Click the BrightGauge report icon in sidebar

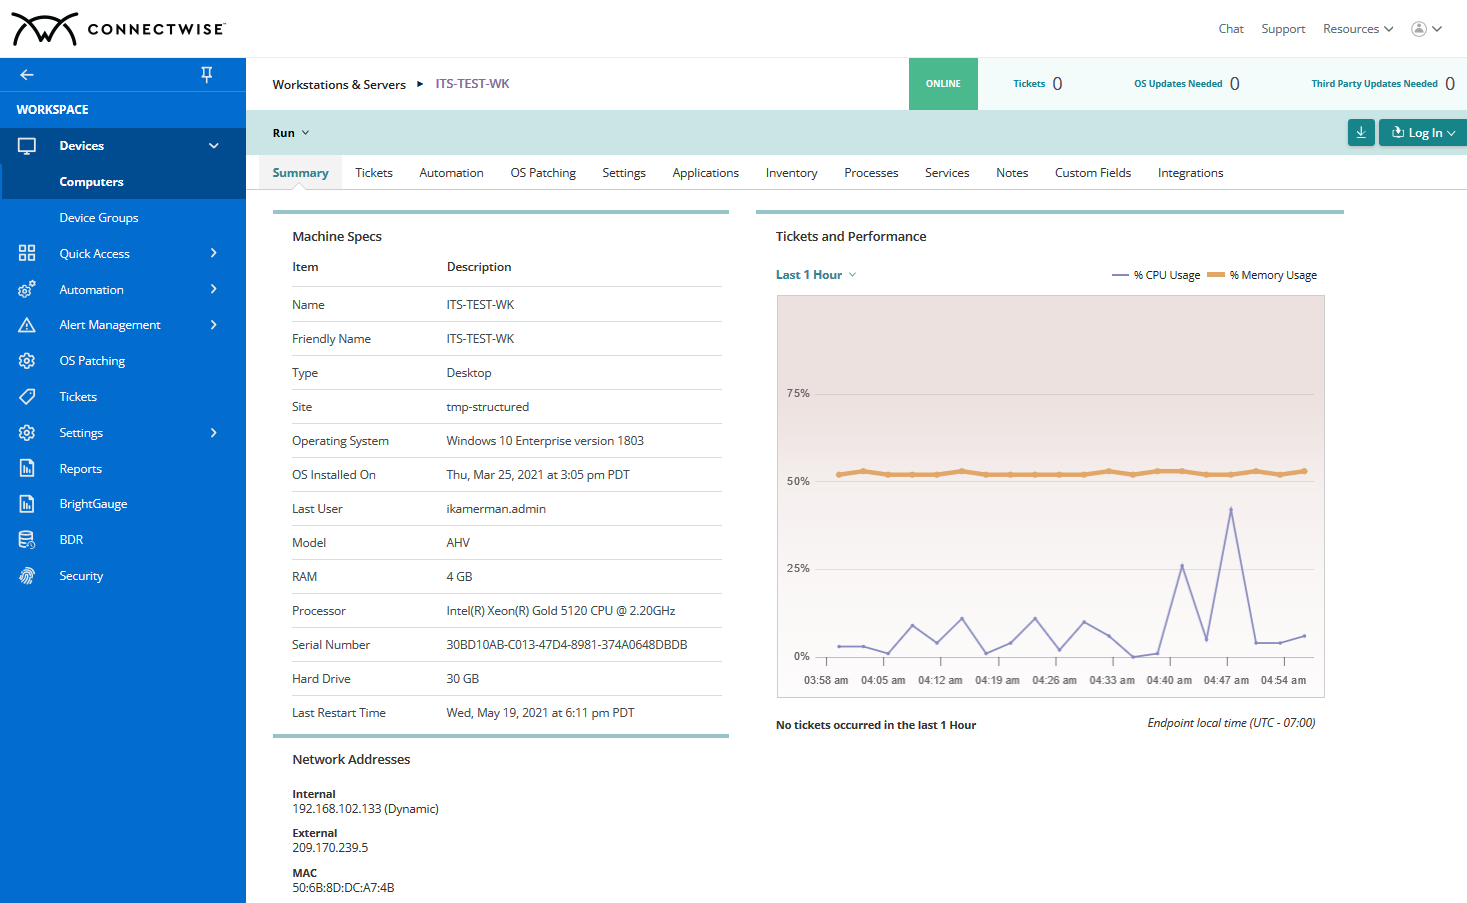click(27, 503)
